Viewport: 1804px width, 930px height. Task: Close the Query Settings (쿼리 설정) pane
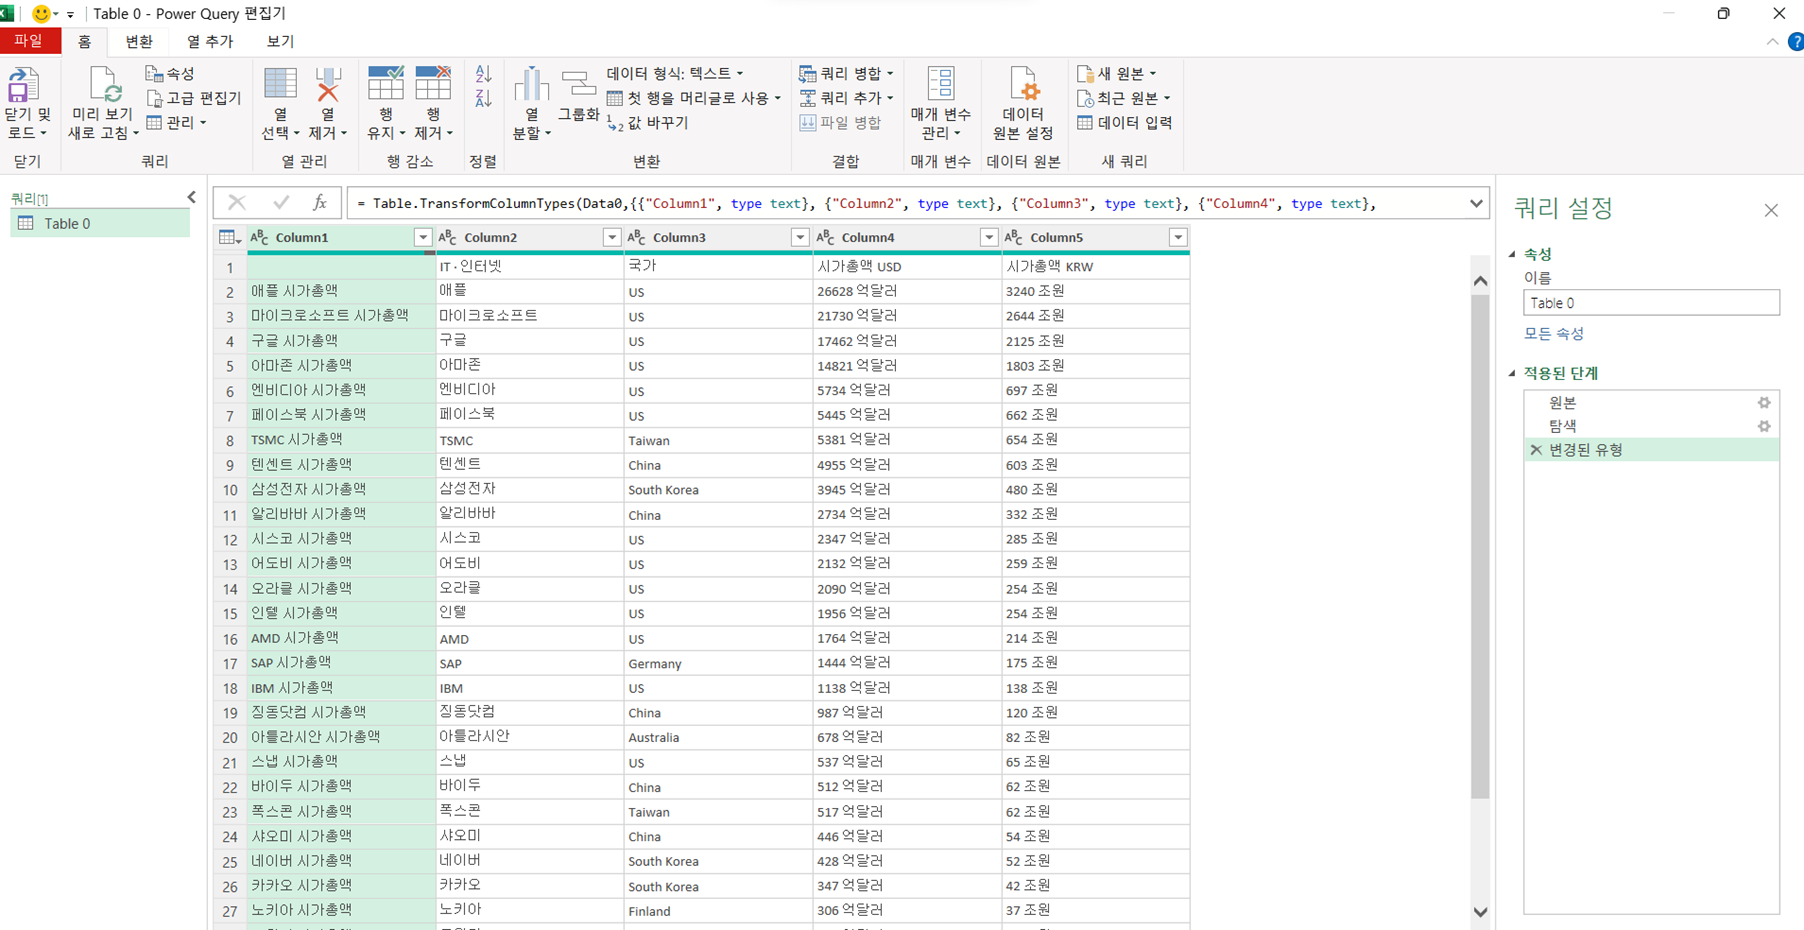(x=1771, y=210)
